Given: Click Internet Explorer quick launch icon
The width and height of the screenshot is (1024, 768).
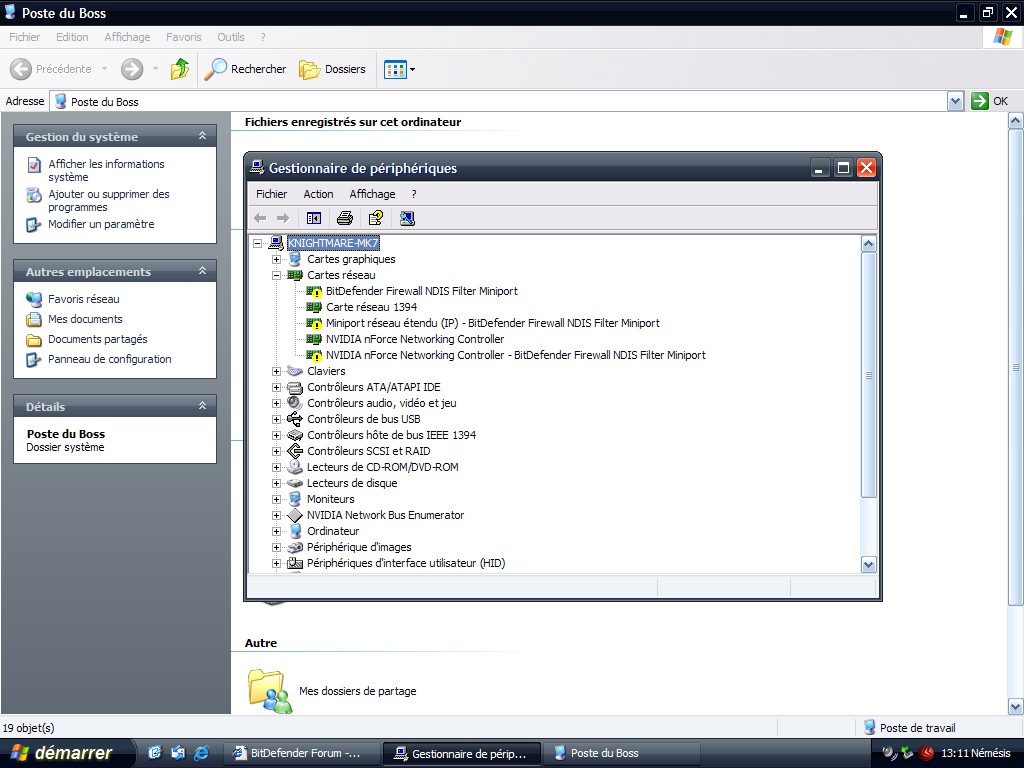Looking at the screenshot, I should (200, 753).
